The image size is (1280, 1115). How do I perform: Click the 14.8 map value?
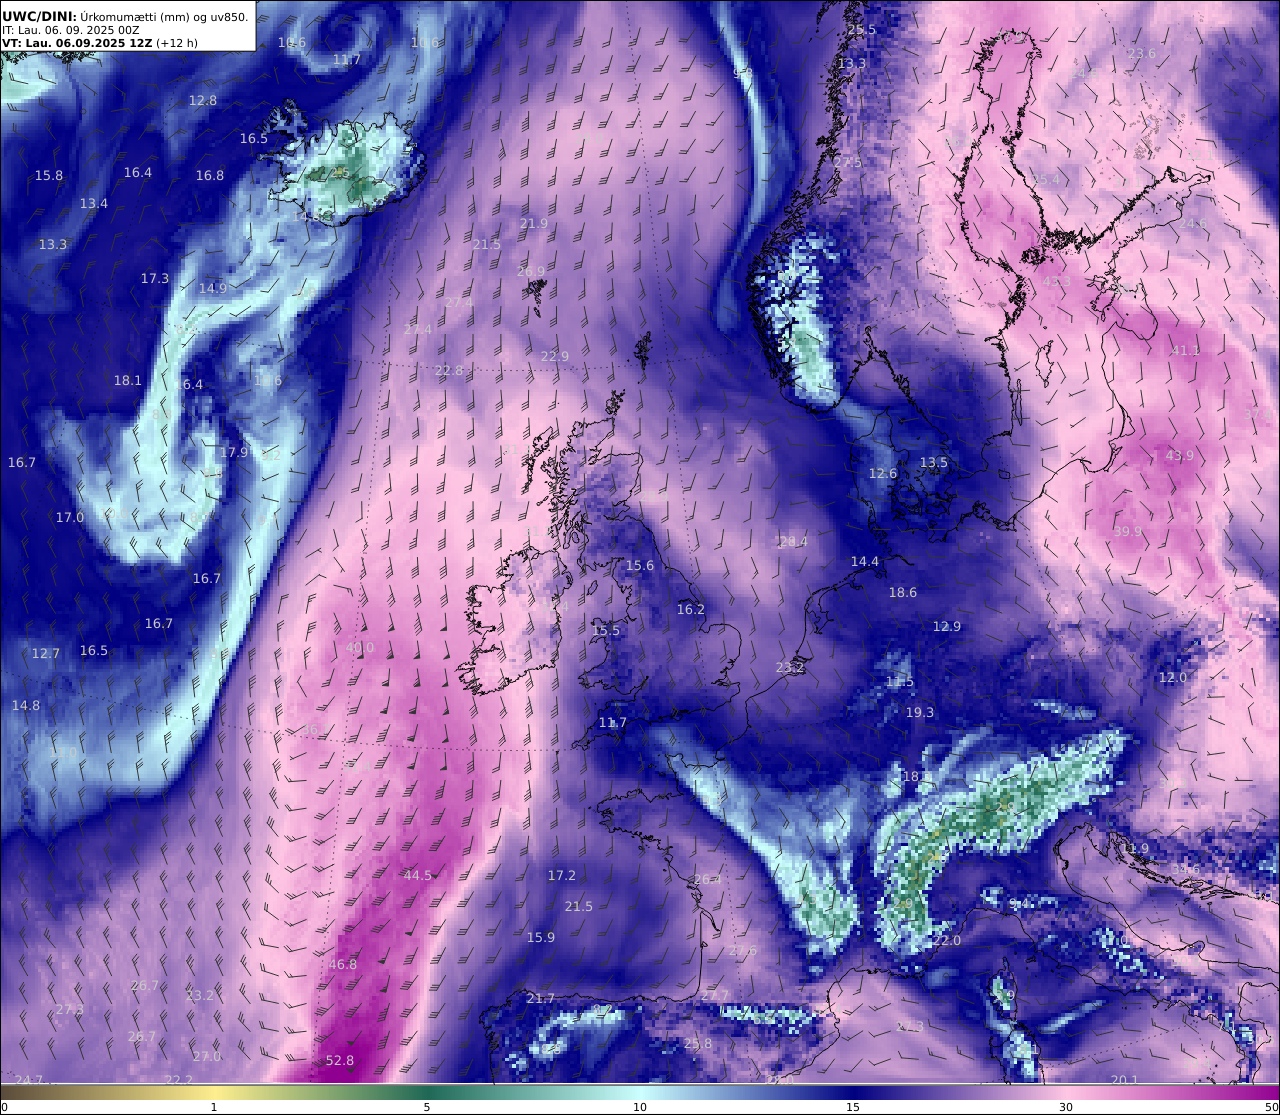click(x=26, y=705)
